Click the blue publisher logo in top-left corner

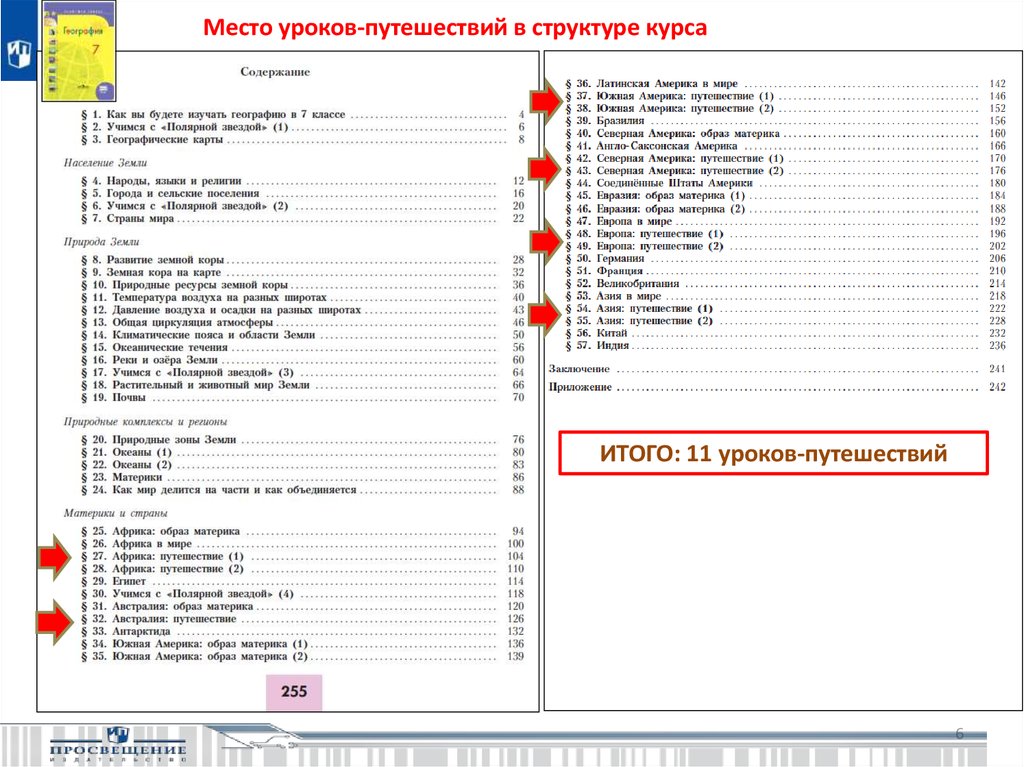[18, 51]
